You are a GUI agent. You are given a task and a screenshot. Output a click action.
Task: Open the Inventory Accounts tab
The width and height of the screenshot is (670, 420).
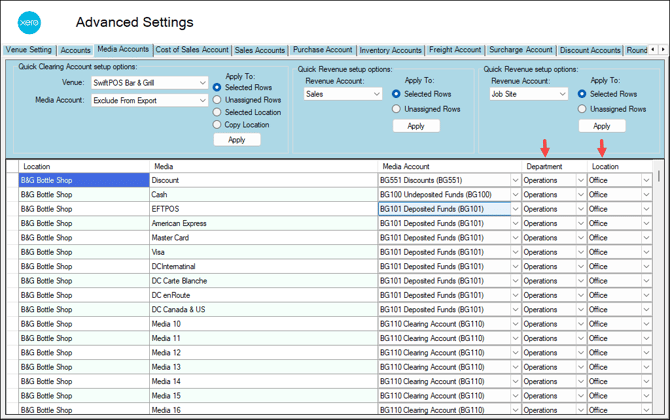(x=391, y=50)
